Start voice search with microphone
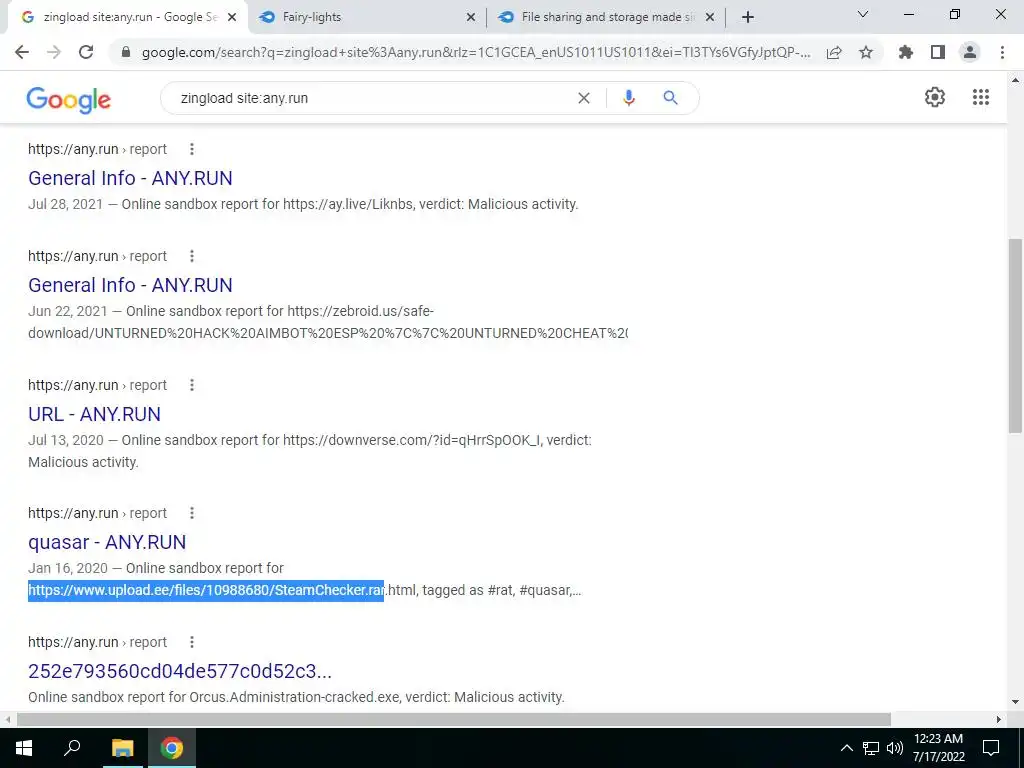This screenshot has width=1024, height=768. click(x=628, y=98)
